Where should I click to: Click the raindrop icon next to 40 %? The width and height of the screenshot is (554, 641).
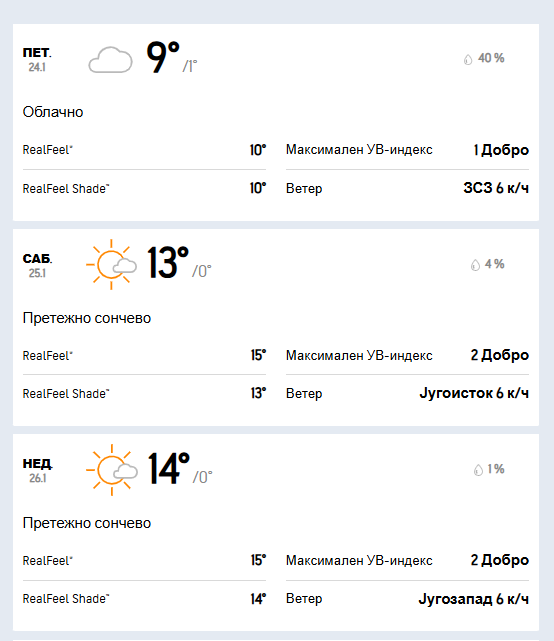tap(468, 59)
